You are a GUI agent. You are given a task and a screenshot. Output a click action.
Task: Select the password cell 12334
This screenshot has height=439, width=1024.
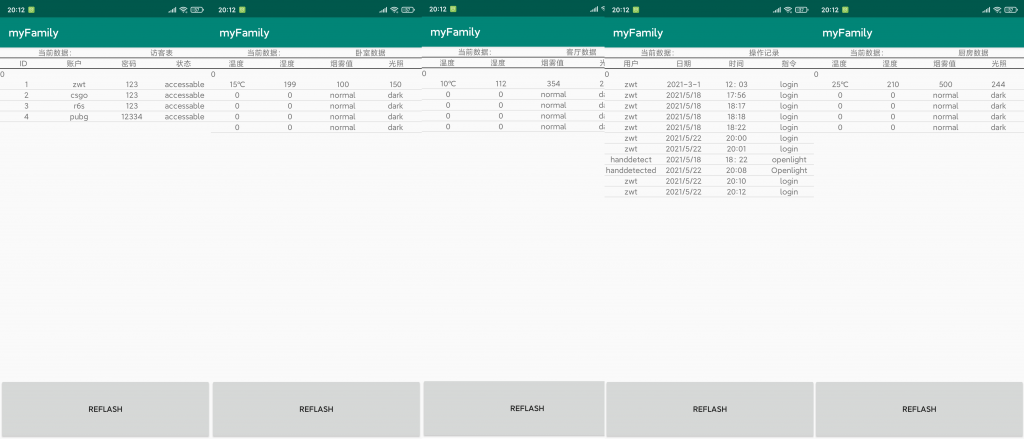(131, 116)
